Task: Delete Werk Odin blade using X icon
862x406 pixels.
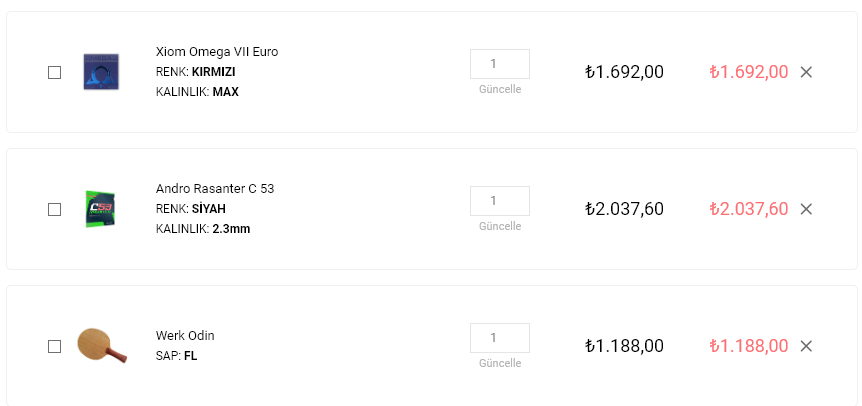Action: tap(806, 346)
